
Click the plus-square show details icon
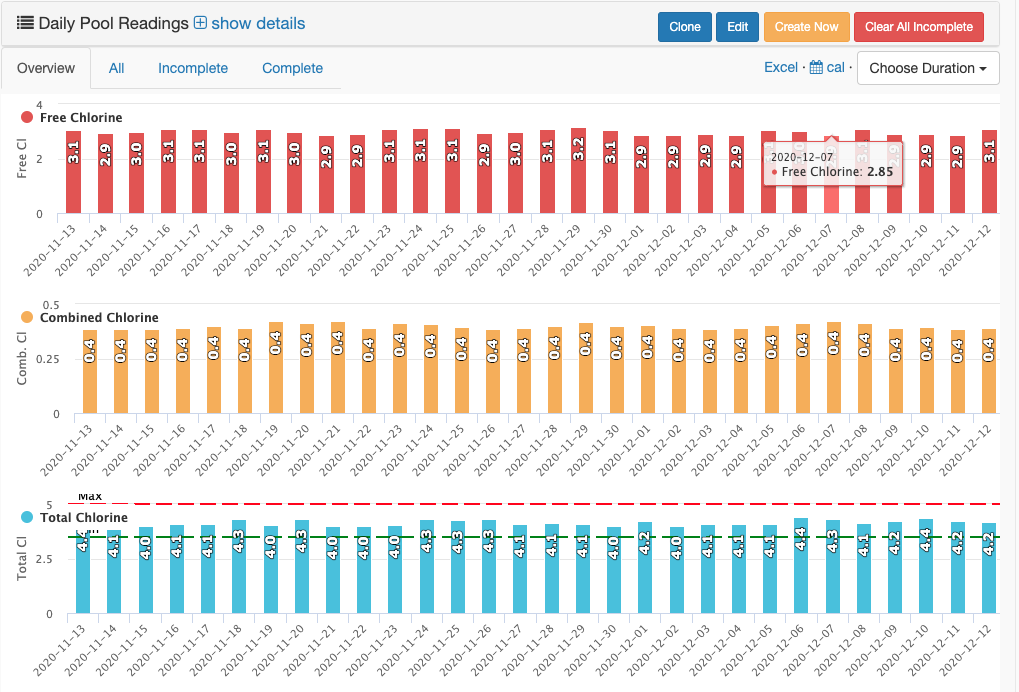tap(200, 23)
